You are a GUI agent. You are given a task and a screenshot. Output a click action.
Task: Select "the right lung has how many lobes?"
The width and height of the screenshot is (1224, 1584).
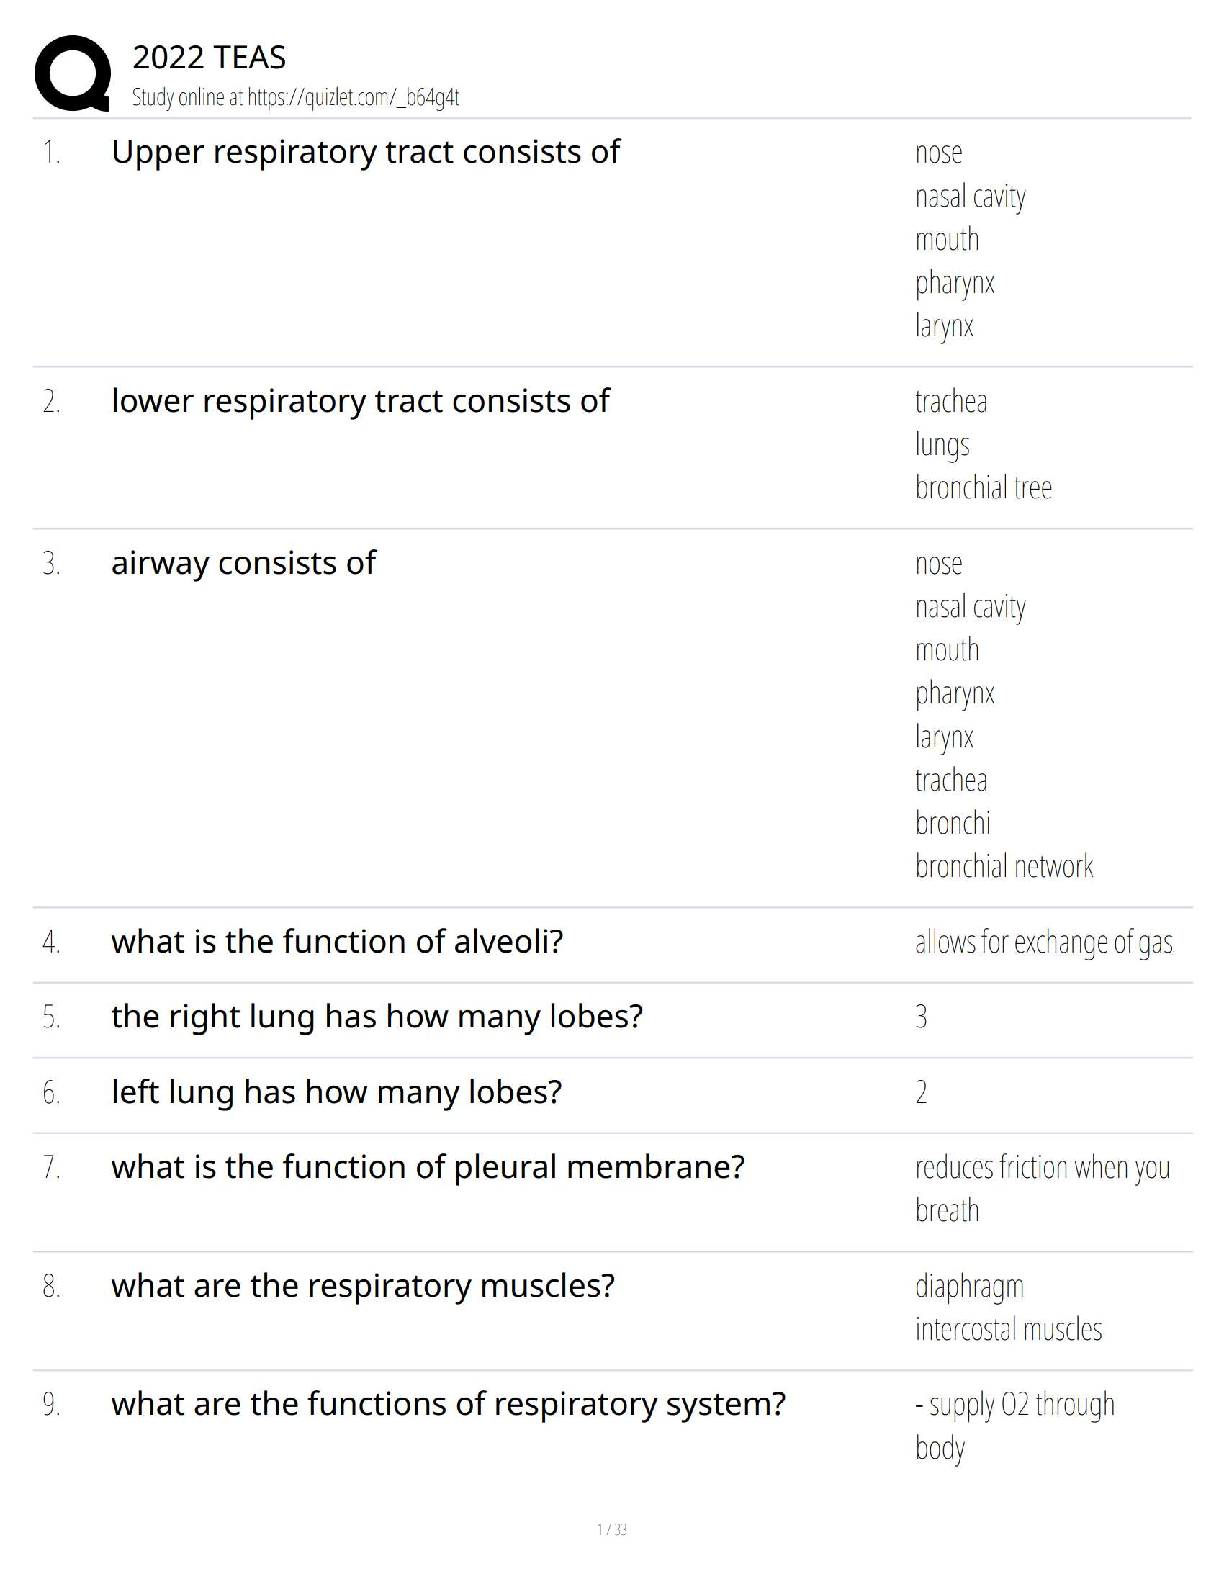tap(377, 1017)
